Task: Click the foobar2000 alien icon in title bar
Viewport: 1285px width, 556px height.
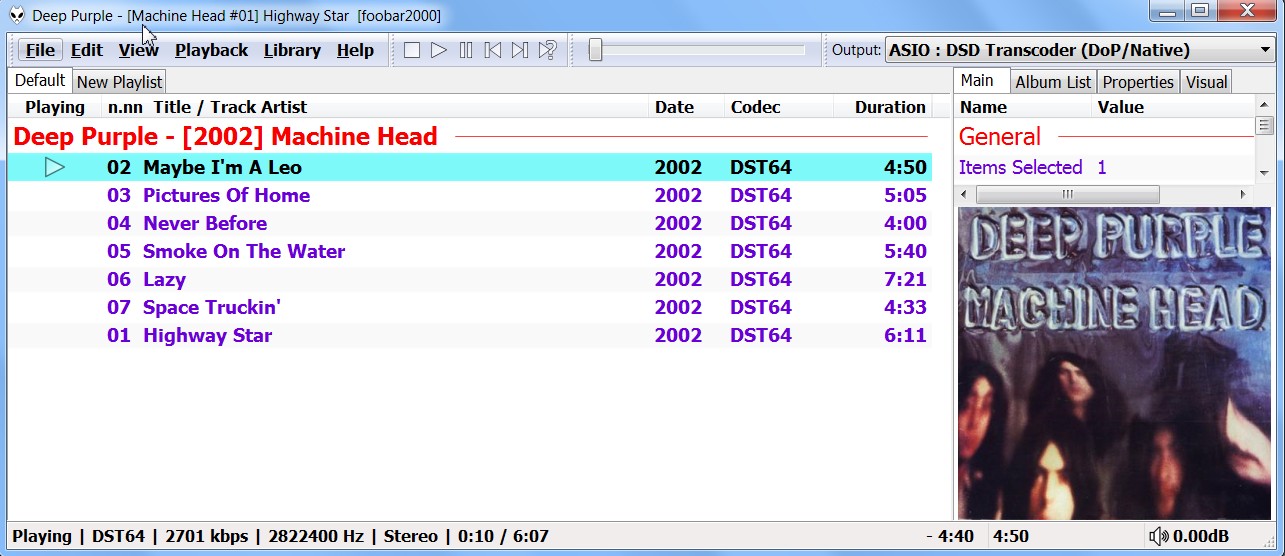Action: [16, 15]
